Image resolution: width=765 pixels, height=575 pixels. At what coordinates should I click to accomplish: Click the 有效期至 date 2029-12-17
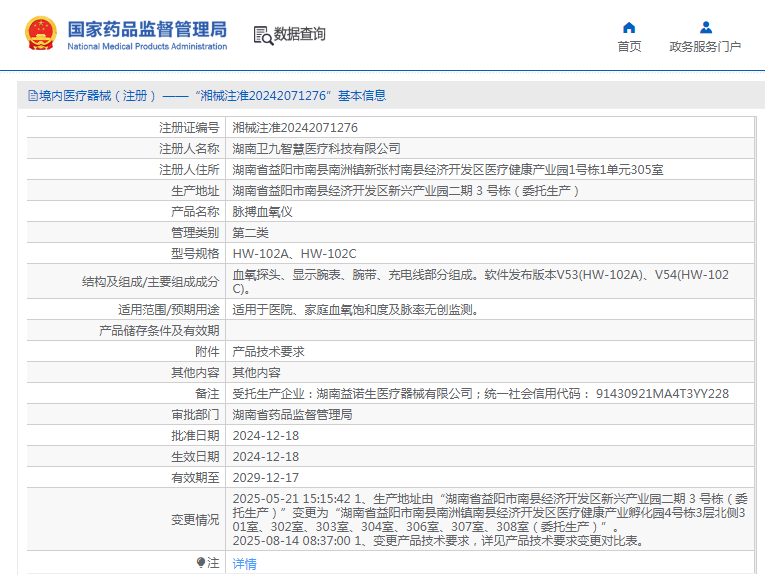pyautogui.click(x=265, y=478)
